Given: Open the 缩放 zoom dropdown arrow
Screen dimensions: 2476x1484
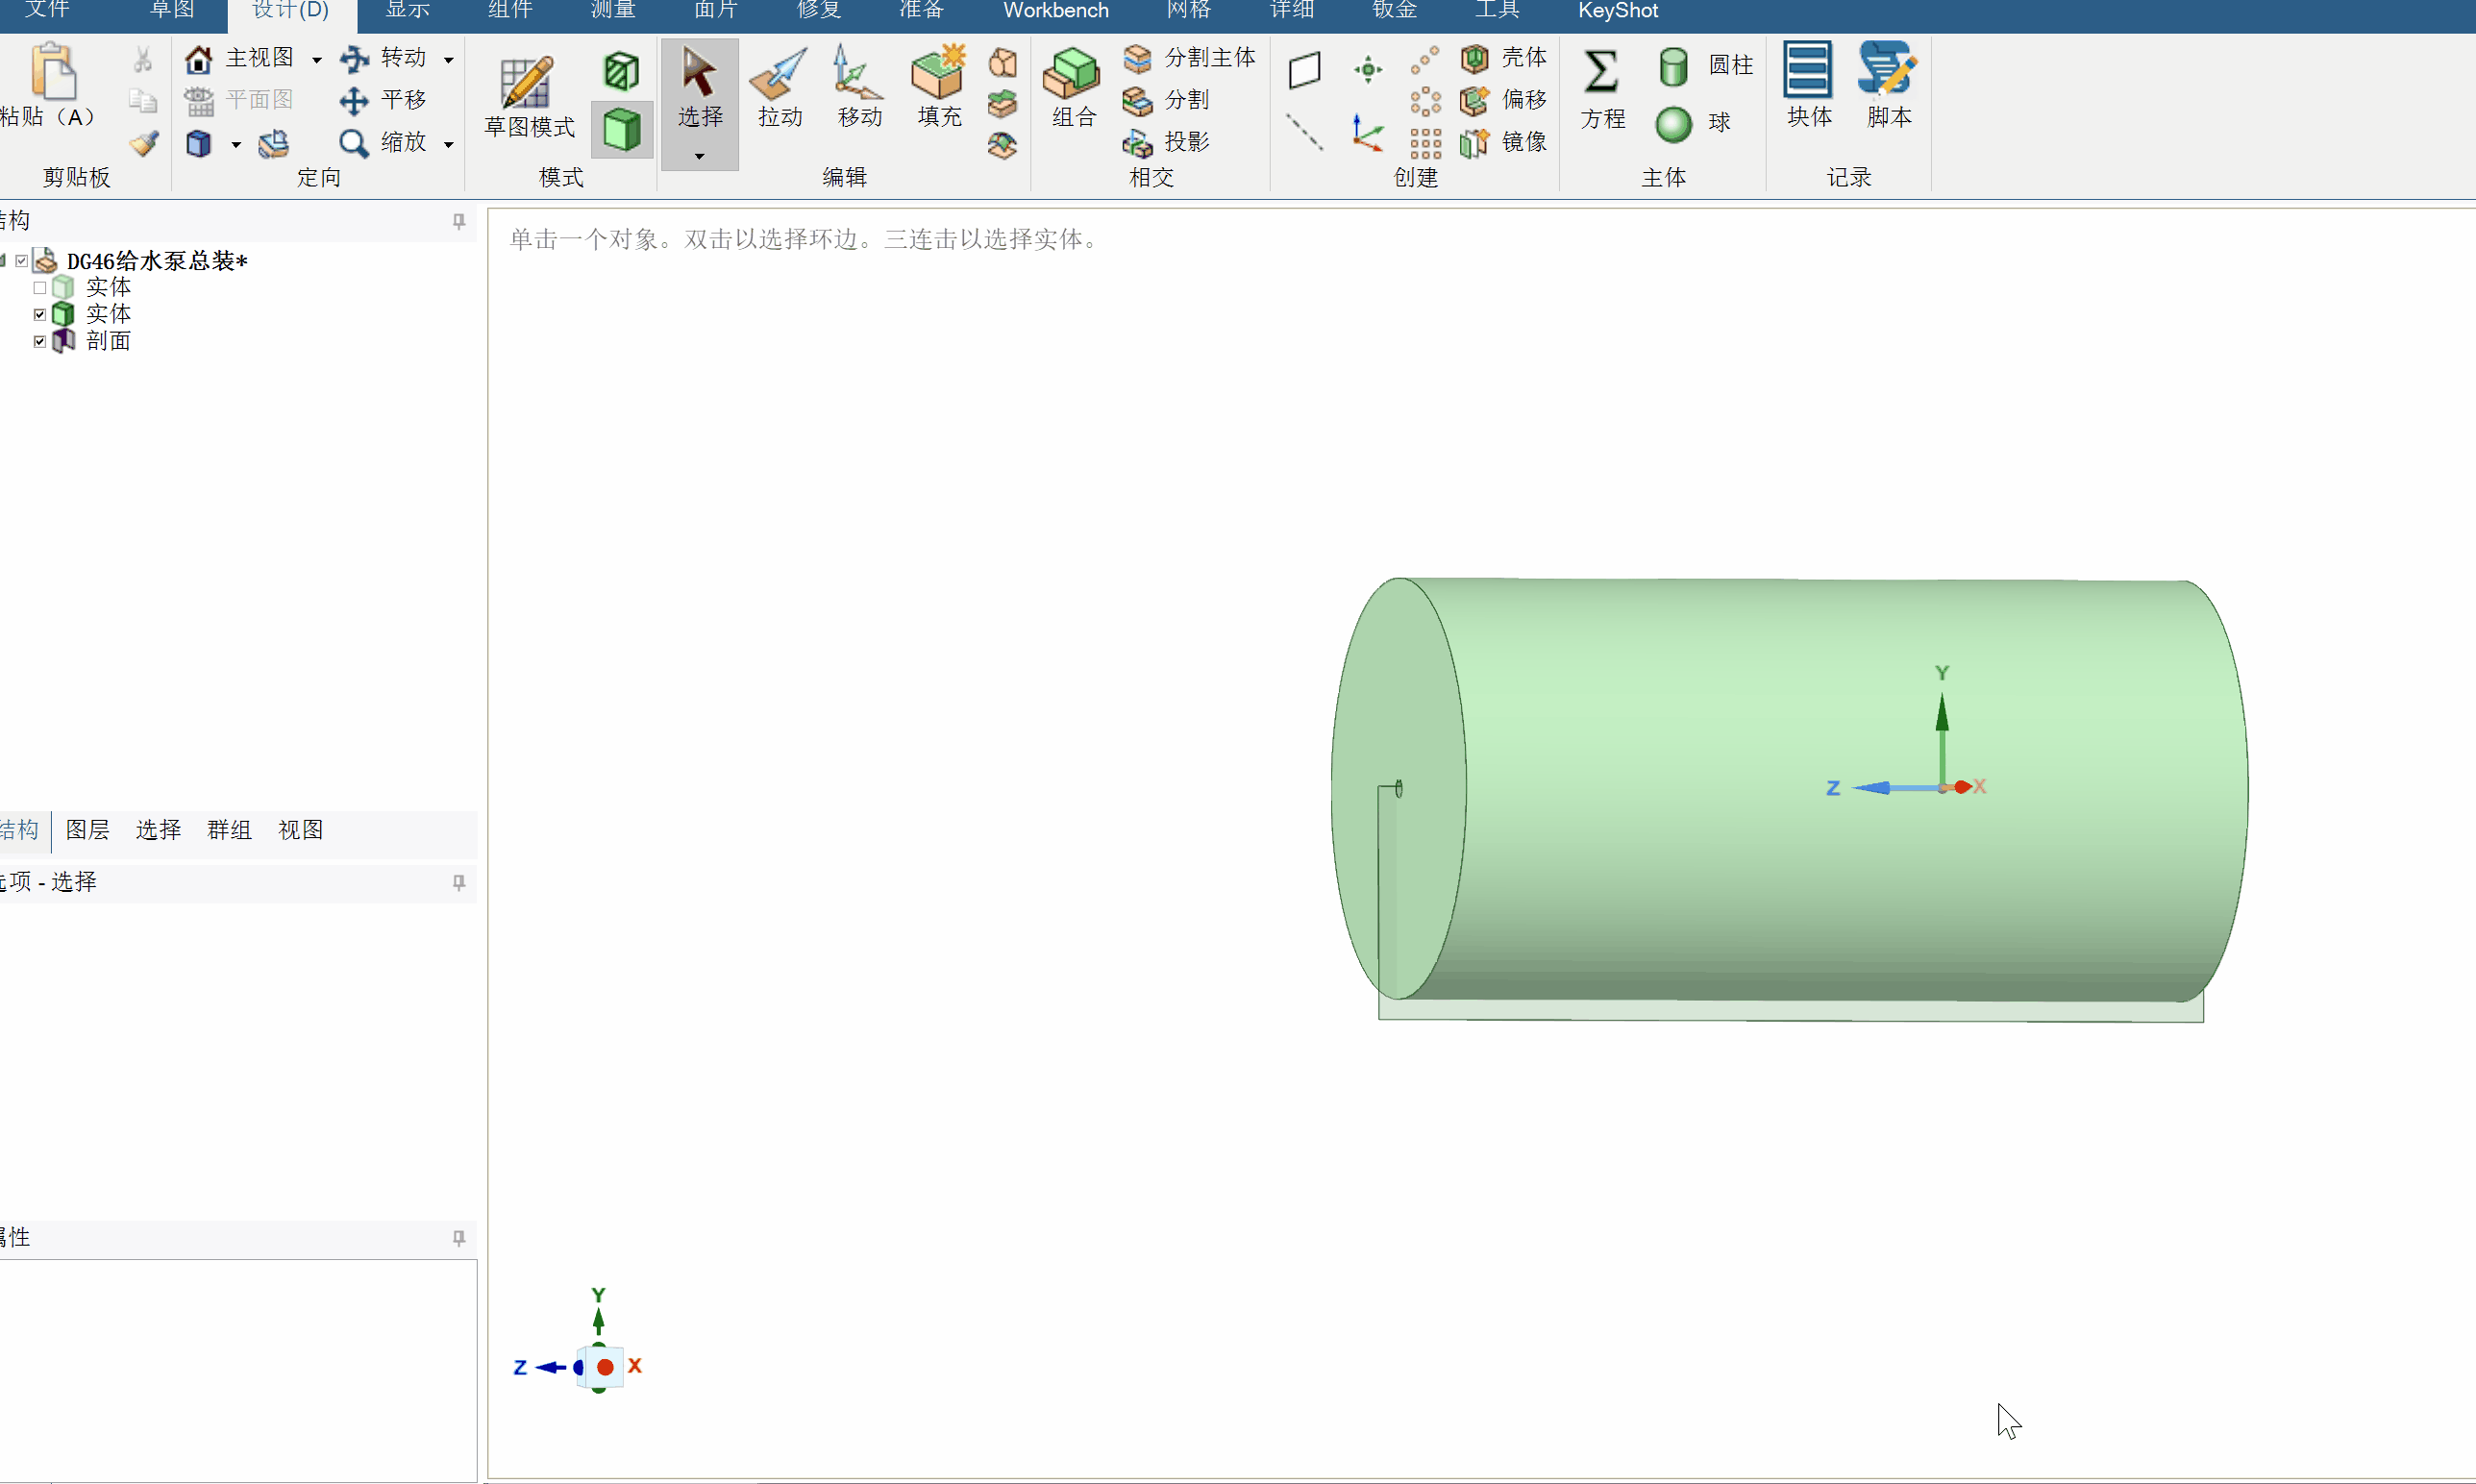Looking at the screenshot, I should pyautogui.click(x=449, y=144).
